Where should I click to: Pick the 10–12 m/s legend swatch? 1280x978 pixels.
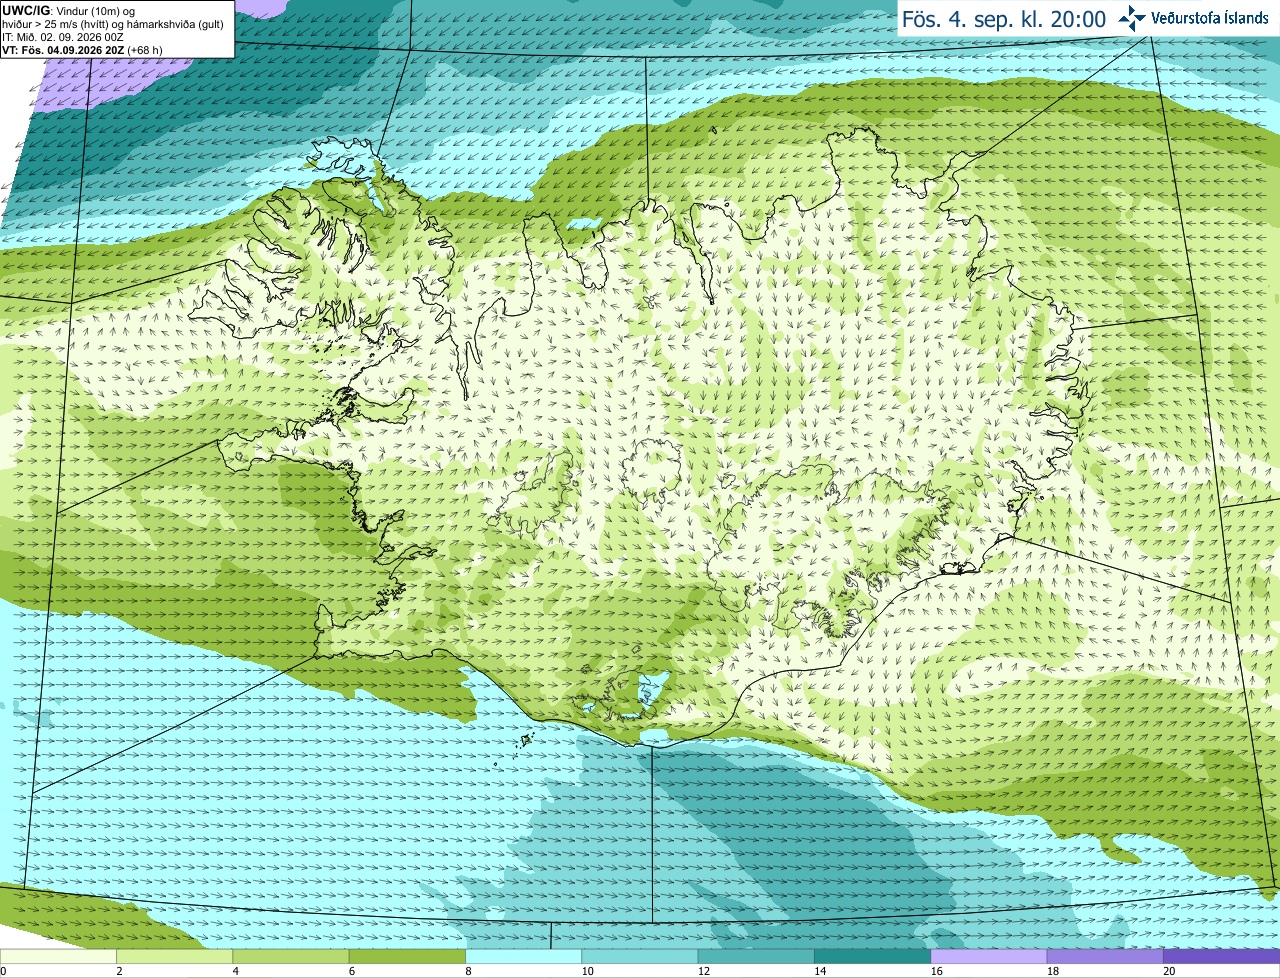coord(640,956)
